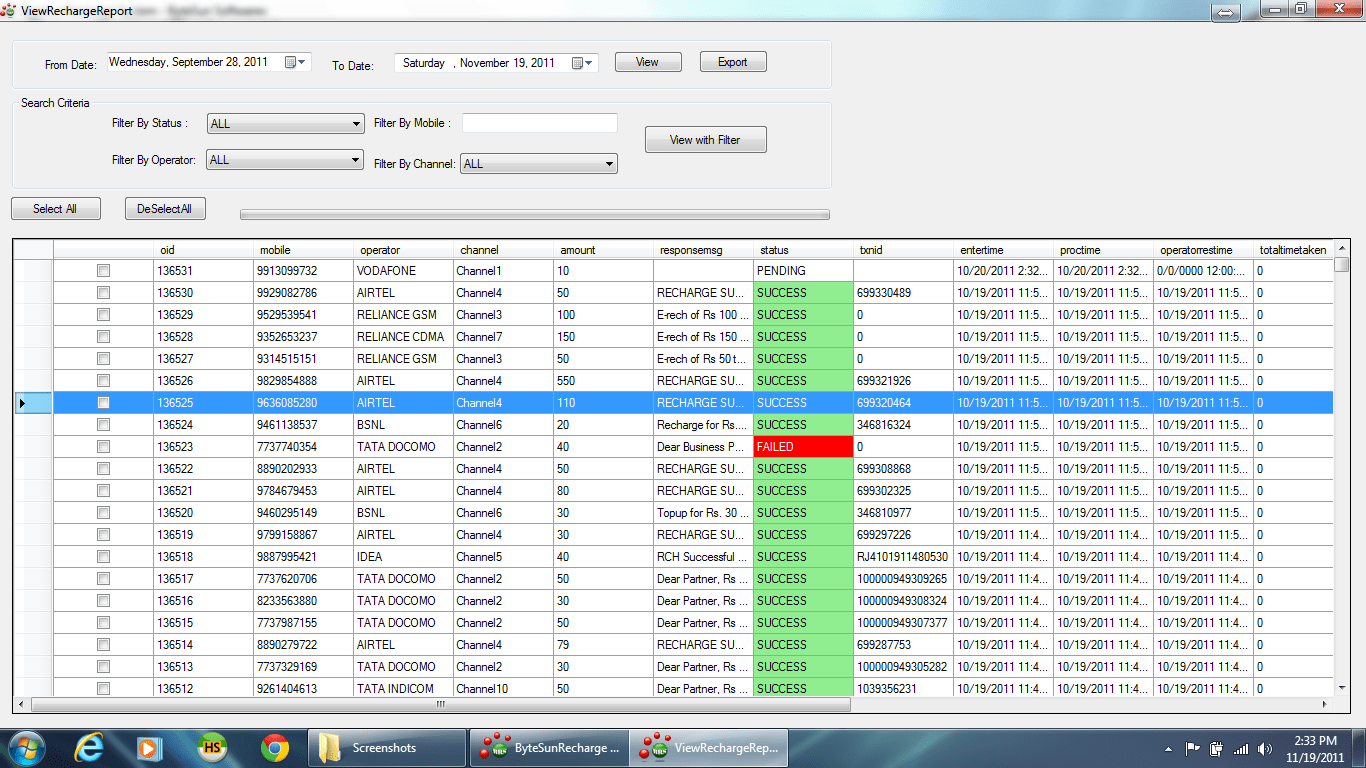Screen dimensions: 1366x768
Task: Open Action Center flag tray icon
Action: [x=1193, y=748]
